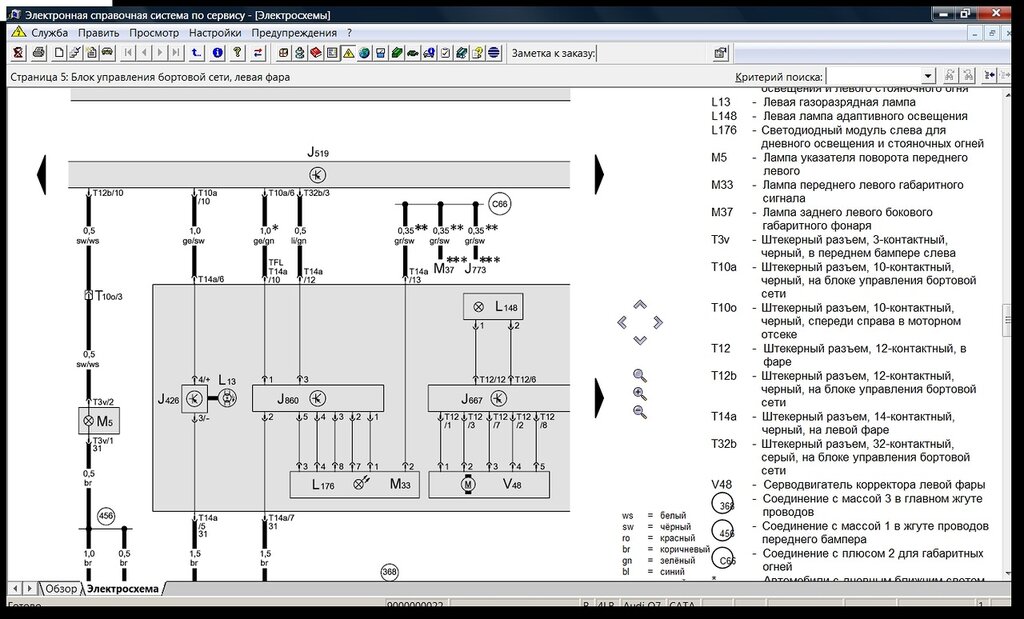
Task: Click the black right arrow beside J519
Action: [x=600, y=174]
